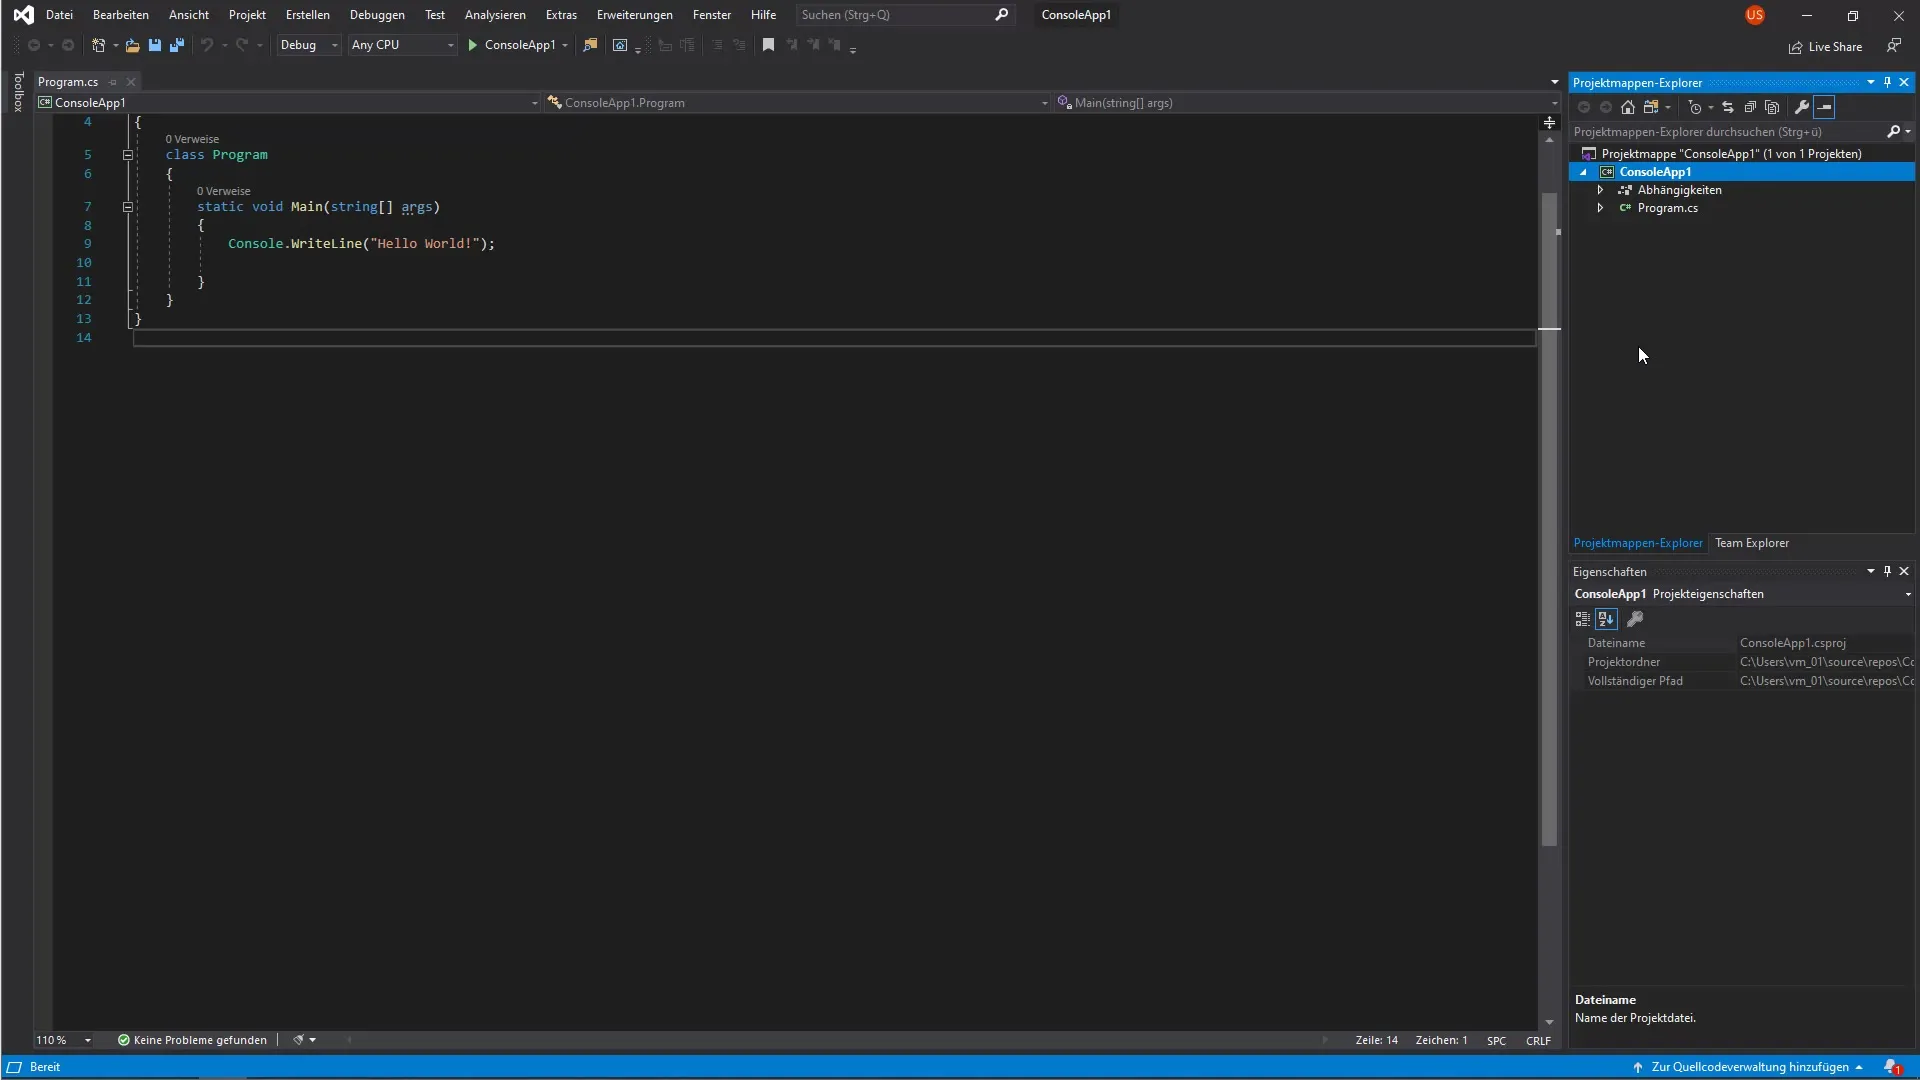Click the Home icon in Projektmappen-Explorer
Screen dimensions: 1920x1080
coord(1628,107)
